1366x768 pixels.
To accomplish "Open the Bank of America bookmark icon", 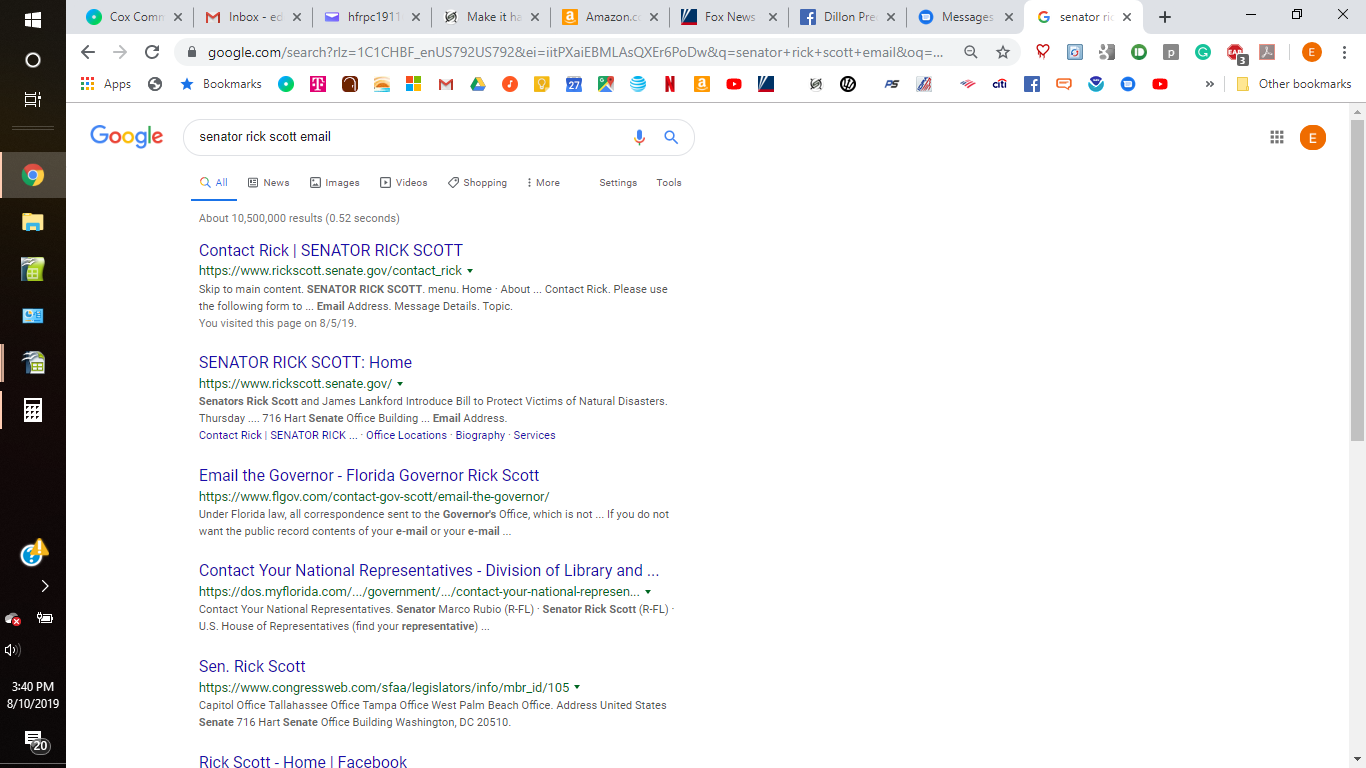I will click(967, 84).
